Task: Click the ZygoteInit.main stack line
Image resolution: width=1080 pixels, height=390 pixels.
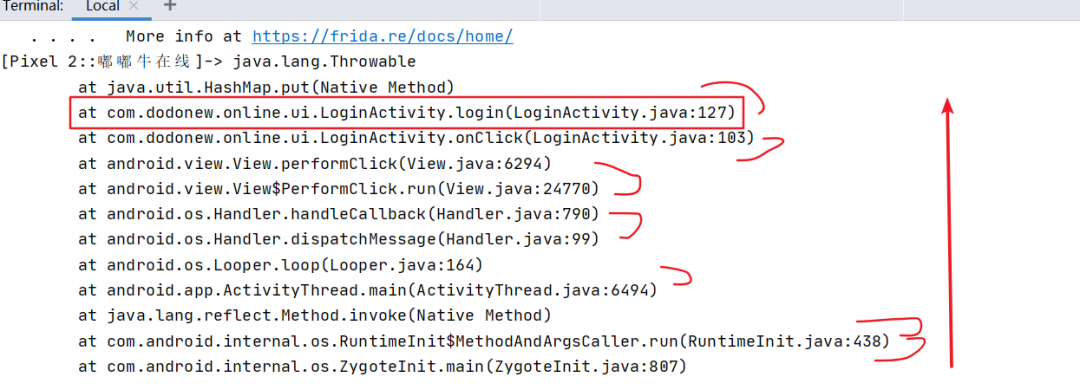Action: pos(382,367)
